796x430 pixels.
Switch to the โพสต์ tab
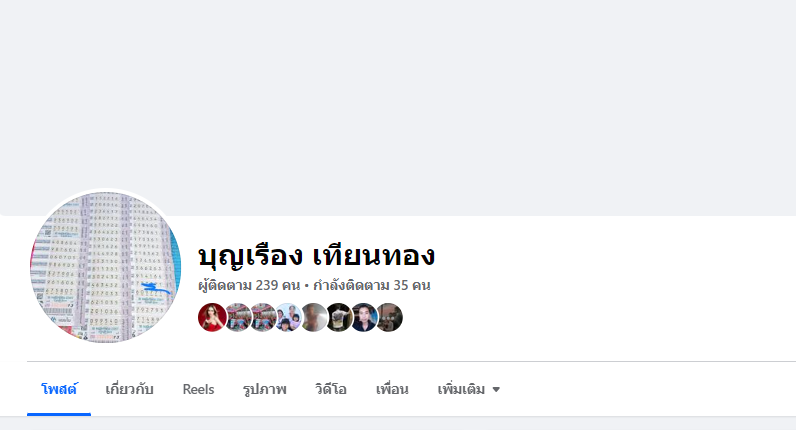click(x=59, y=389)
